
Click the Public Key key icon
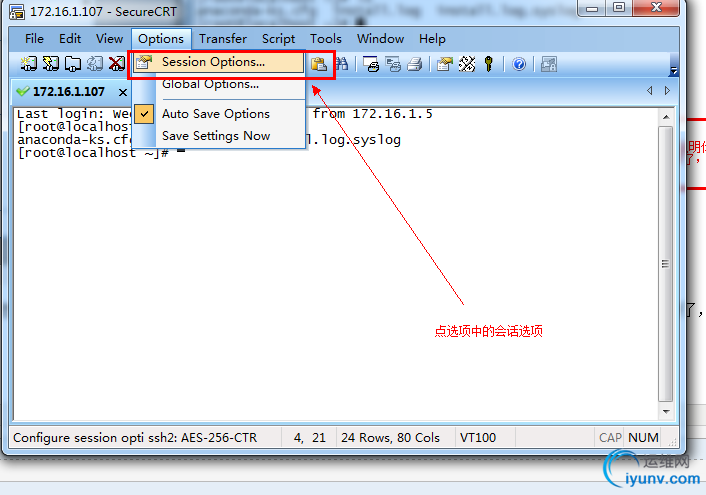click(489, 64)
